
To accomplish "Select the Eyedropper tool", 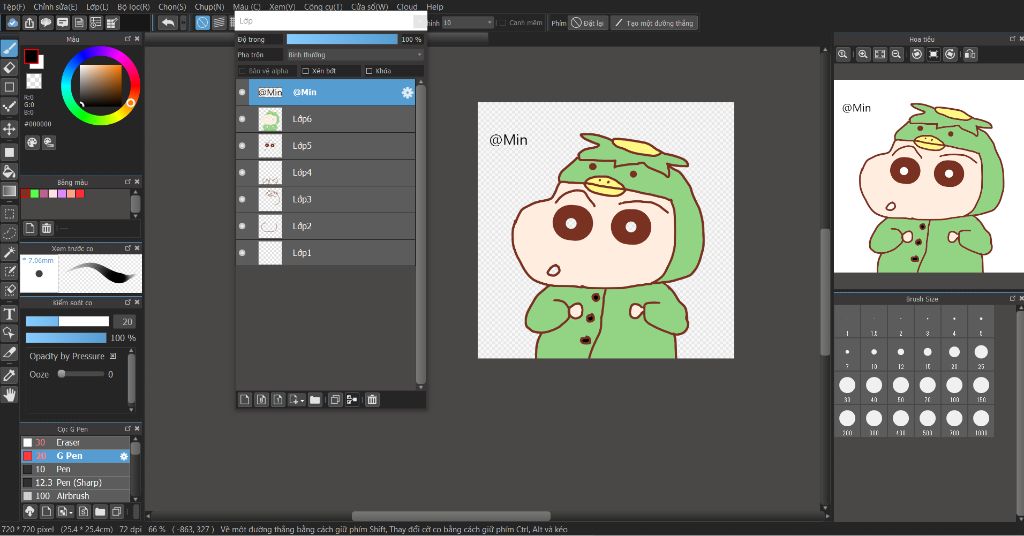I will (9, 375).
